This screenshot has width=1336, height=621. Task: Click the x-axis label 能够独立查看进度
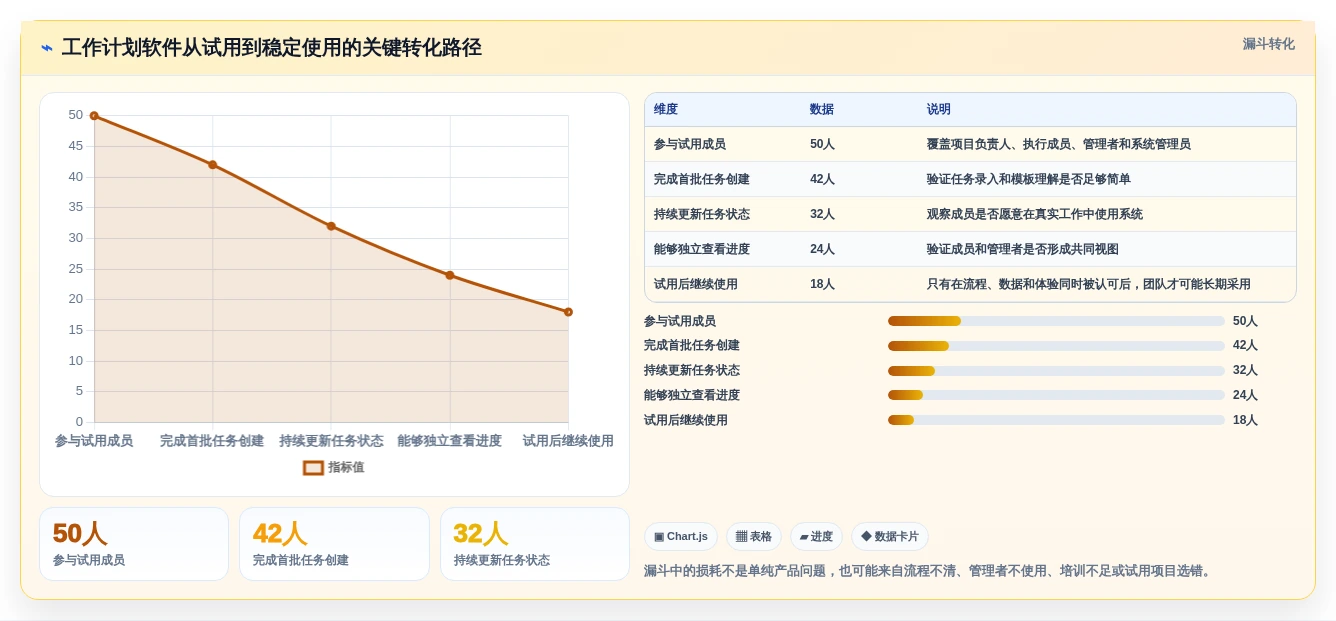coord(450,441)
